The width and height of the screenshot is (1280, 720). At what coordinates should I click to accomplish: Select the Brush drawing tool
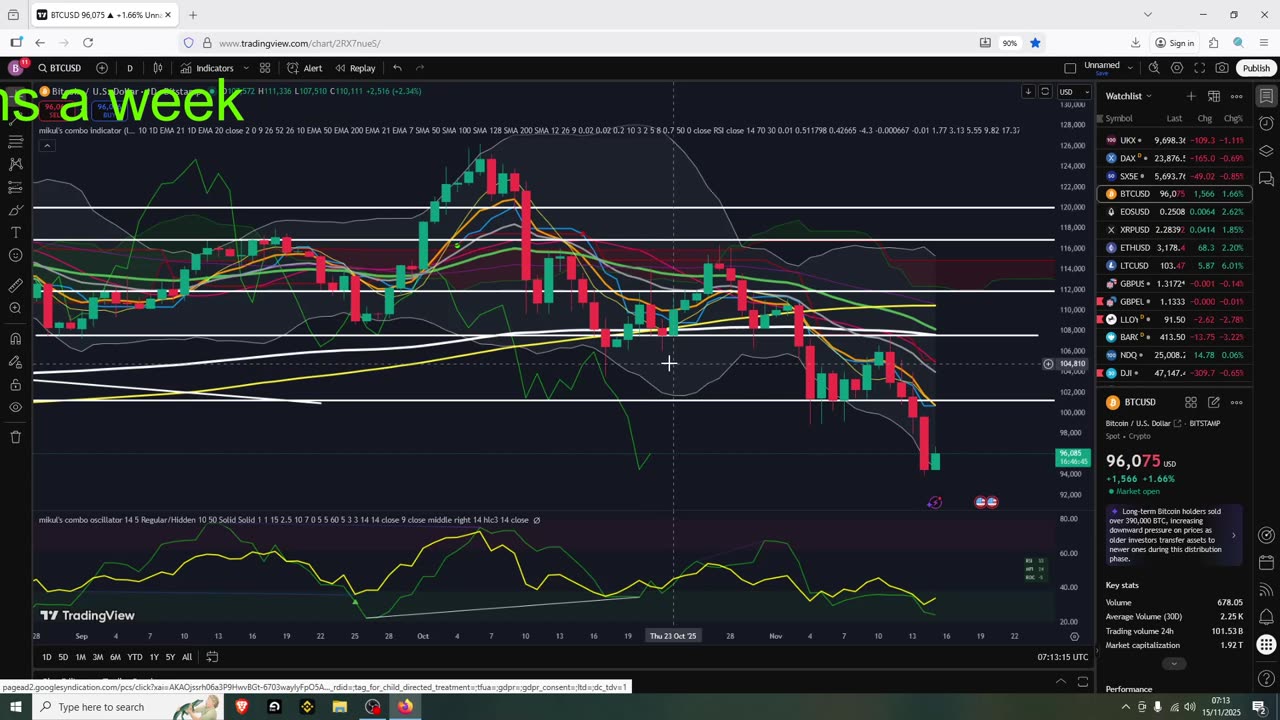(x=15, y=210)
